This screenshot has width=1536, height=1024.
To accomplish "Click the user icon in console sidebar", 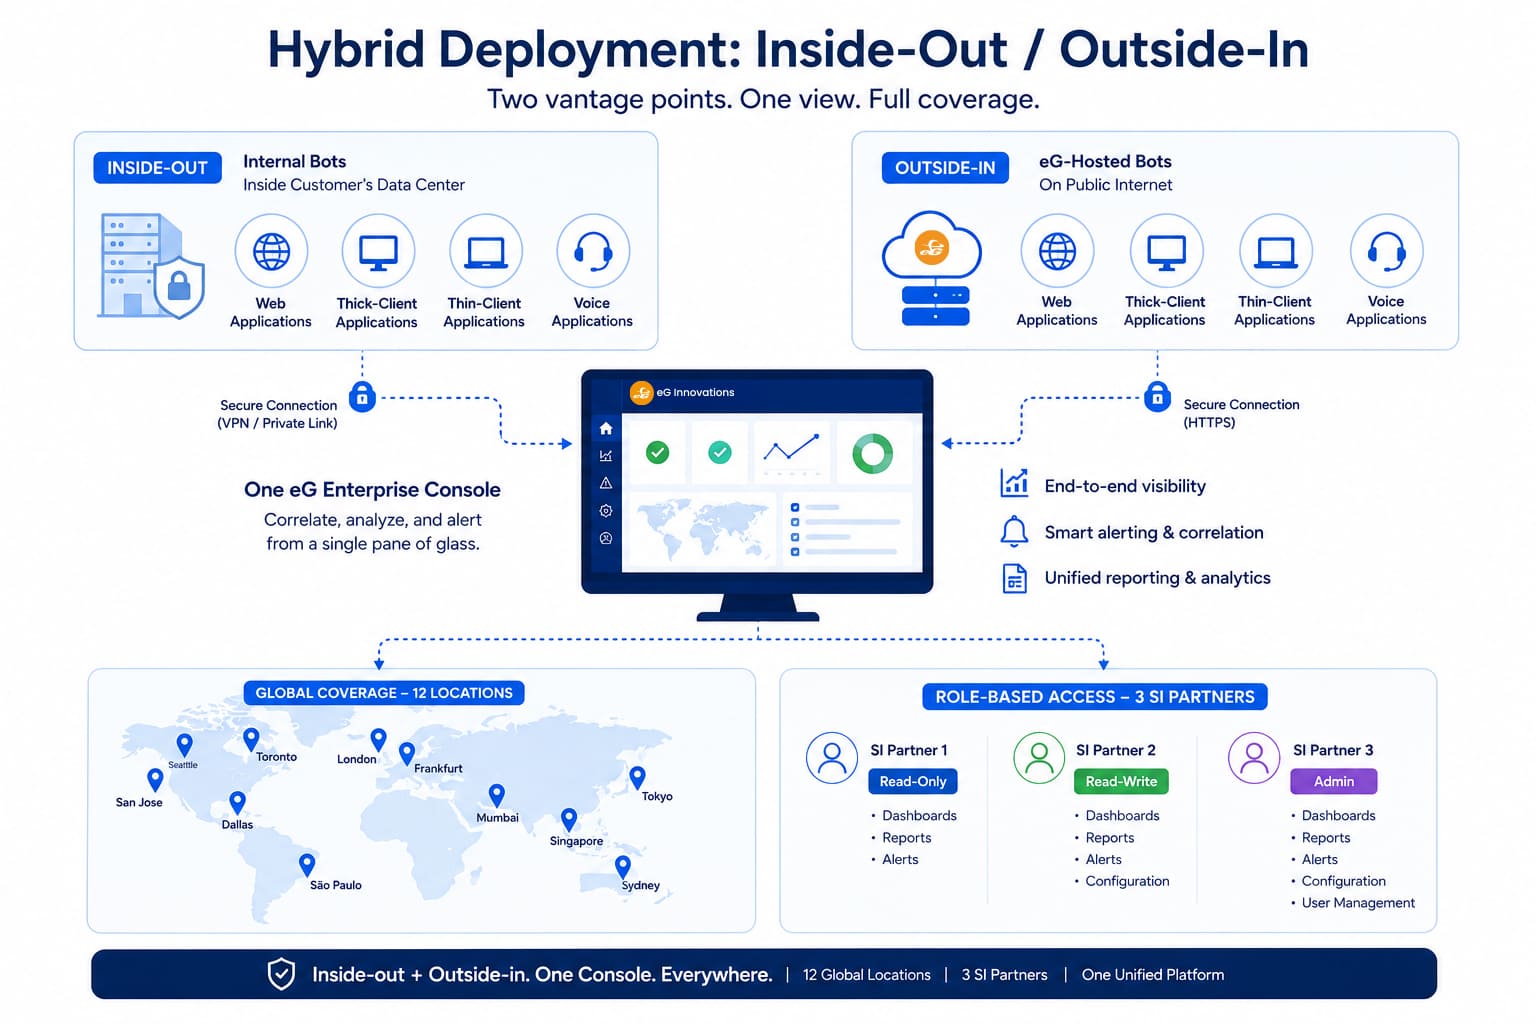I will [x=606, y=538].
